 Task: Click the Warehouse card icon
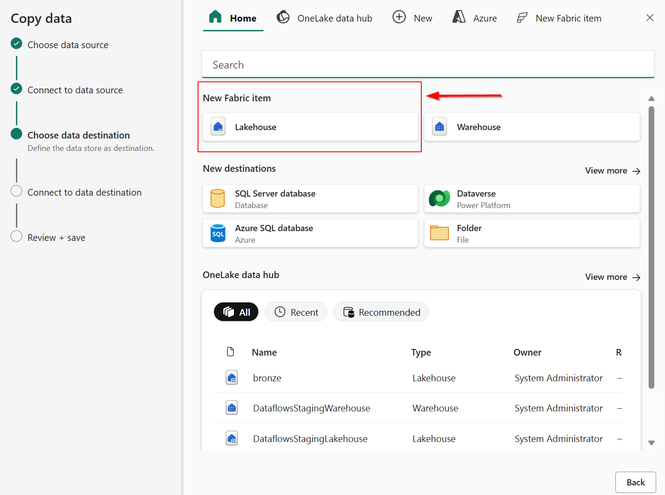coord(439,127)
